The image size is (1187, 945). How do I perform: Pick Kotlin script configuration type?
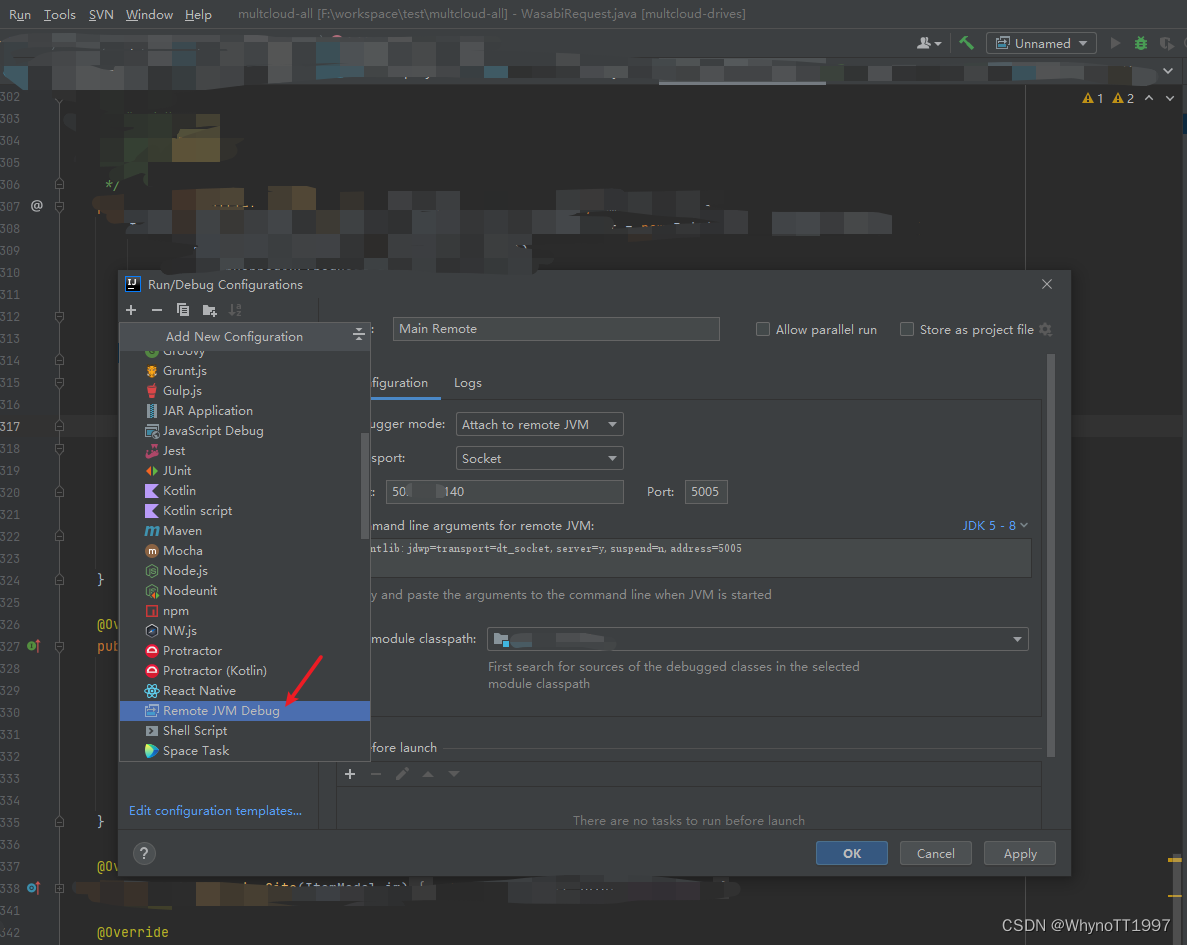coord(245,510)
